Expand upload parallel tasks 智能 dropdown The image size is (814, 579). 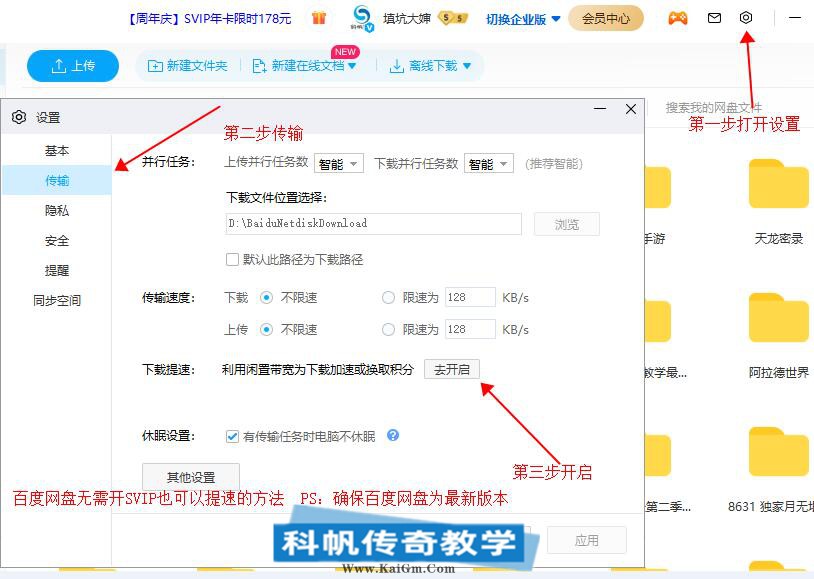338,164
